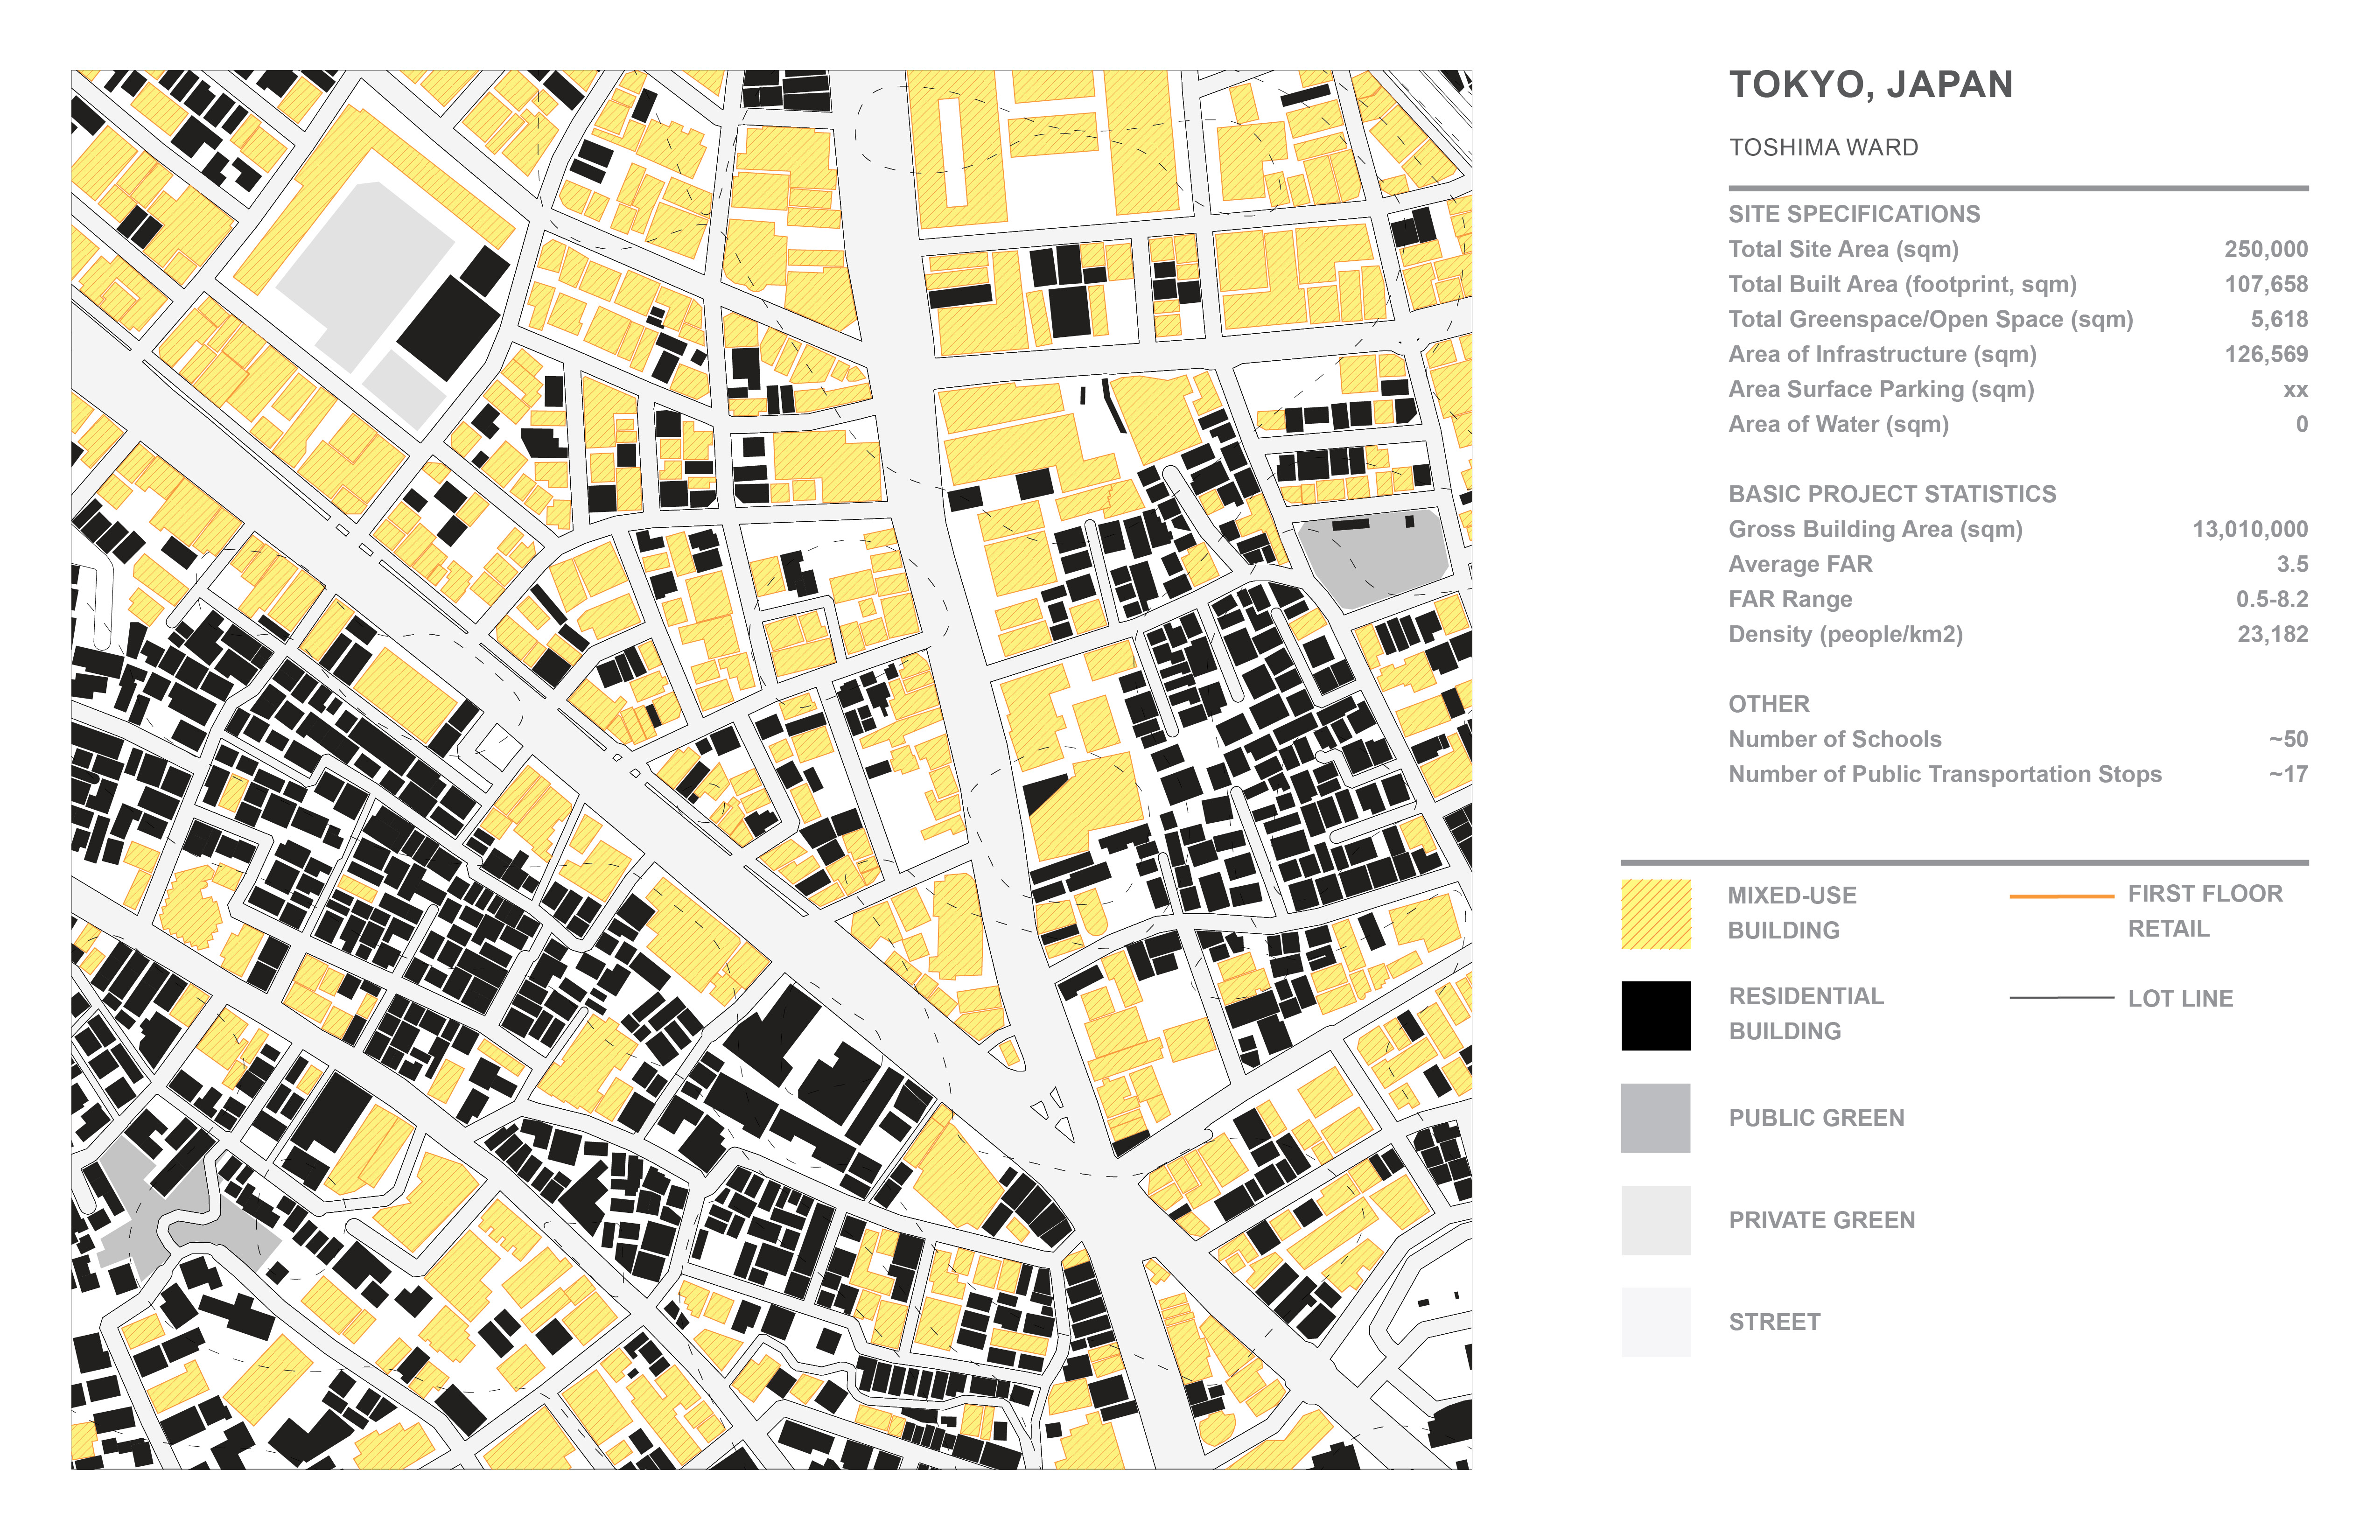
Task: Click the value 250,000
Action: [2266, 250]
